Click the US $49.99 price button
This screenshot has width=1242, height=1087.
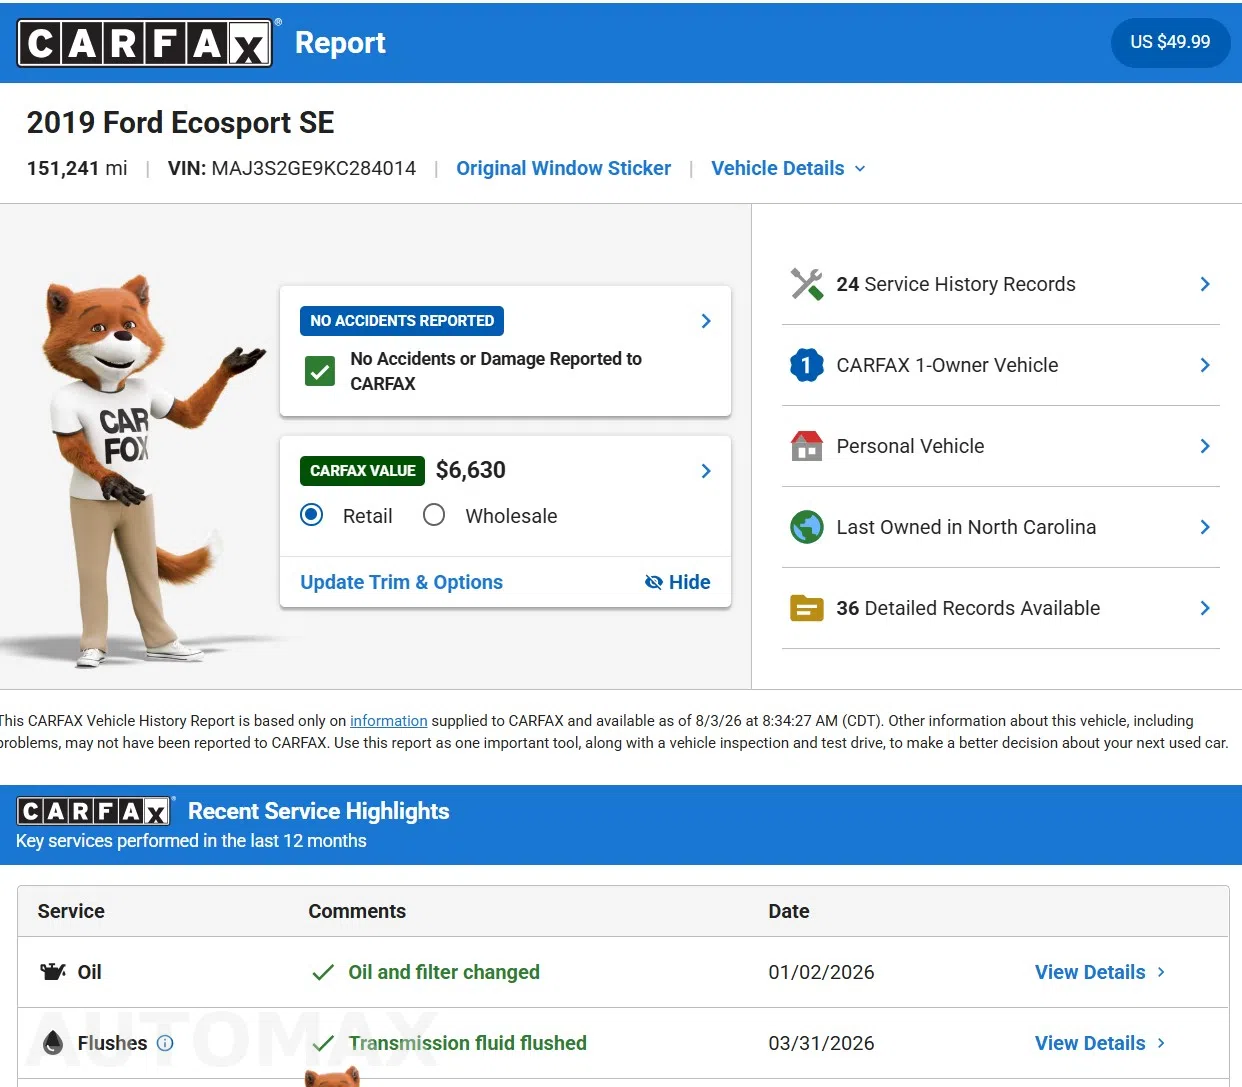(x=1170, y=42)
